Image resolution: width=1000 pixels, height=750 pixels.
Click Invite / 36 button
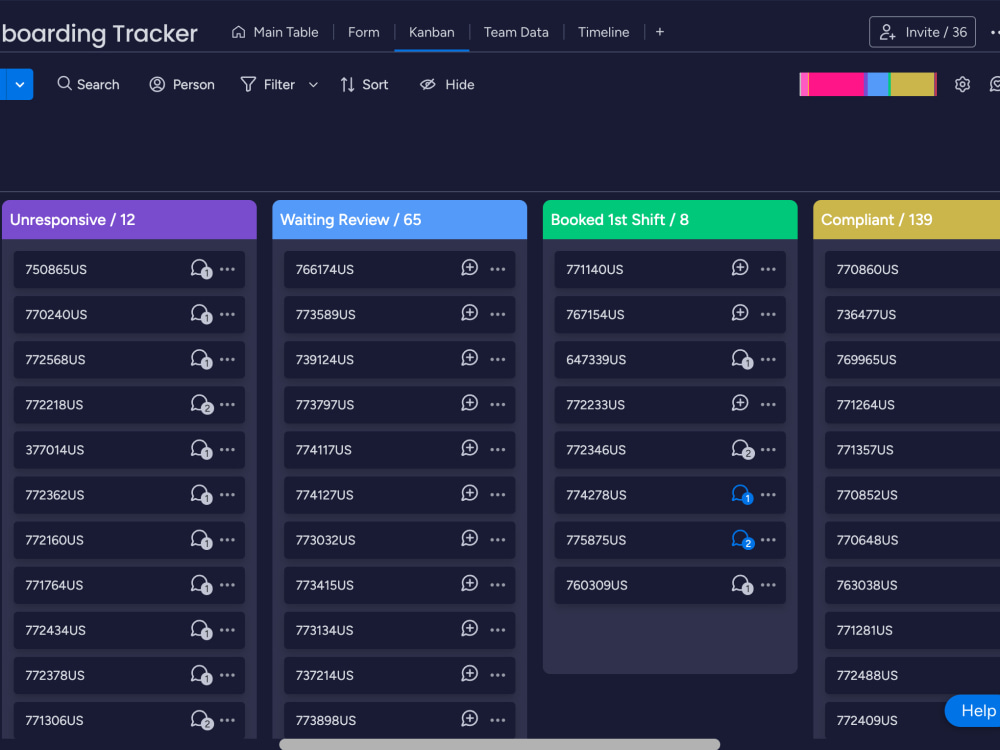pos(922,32)
